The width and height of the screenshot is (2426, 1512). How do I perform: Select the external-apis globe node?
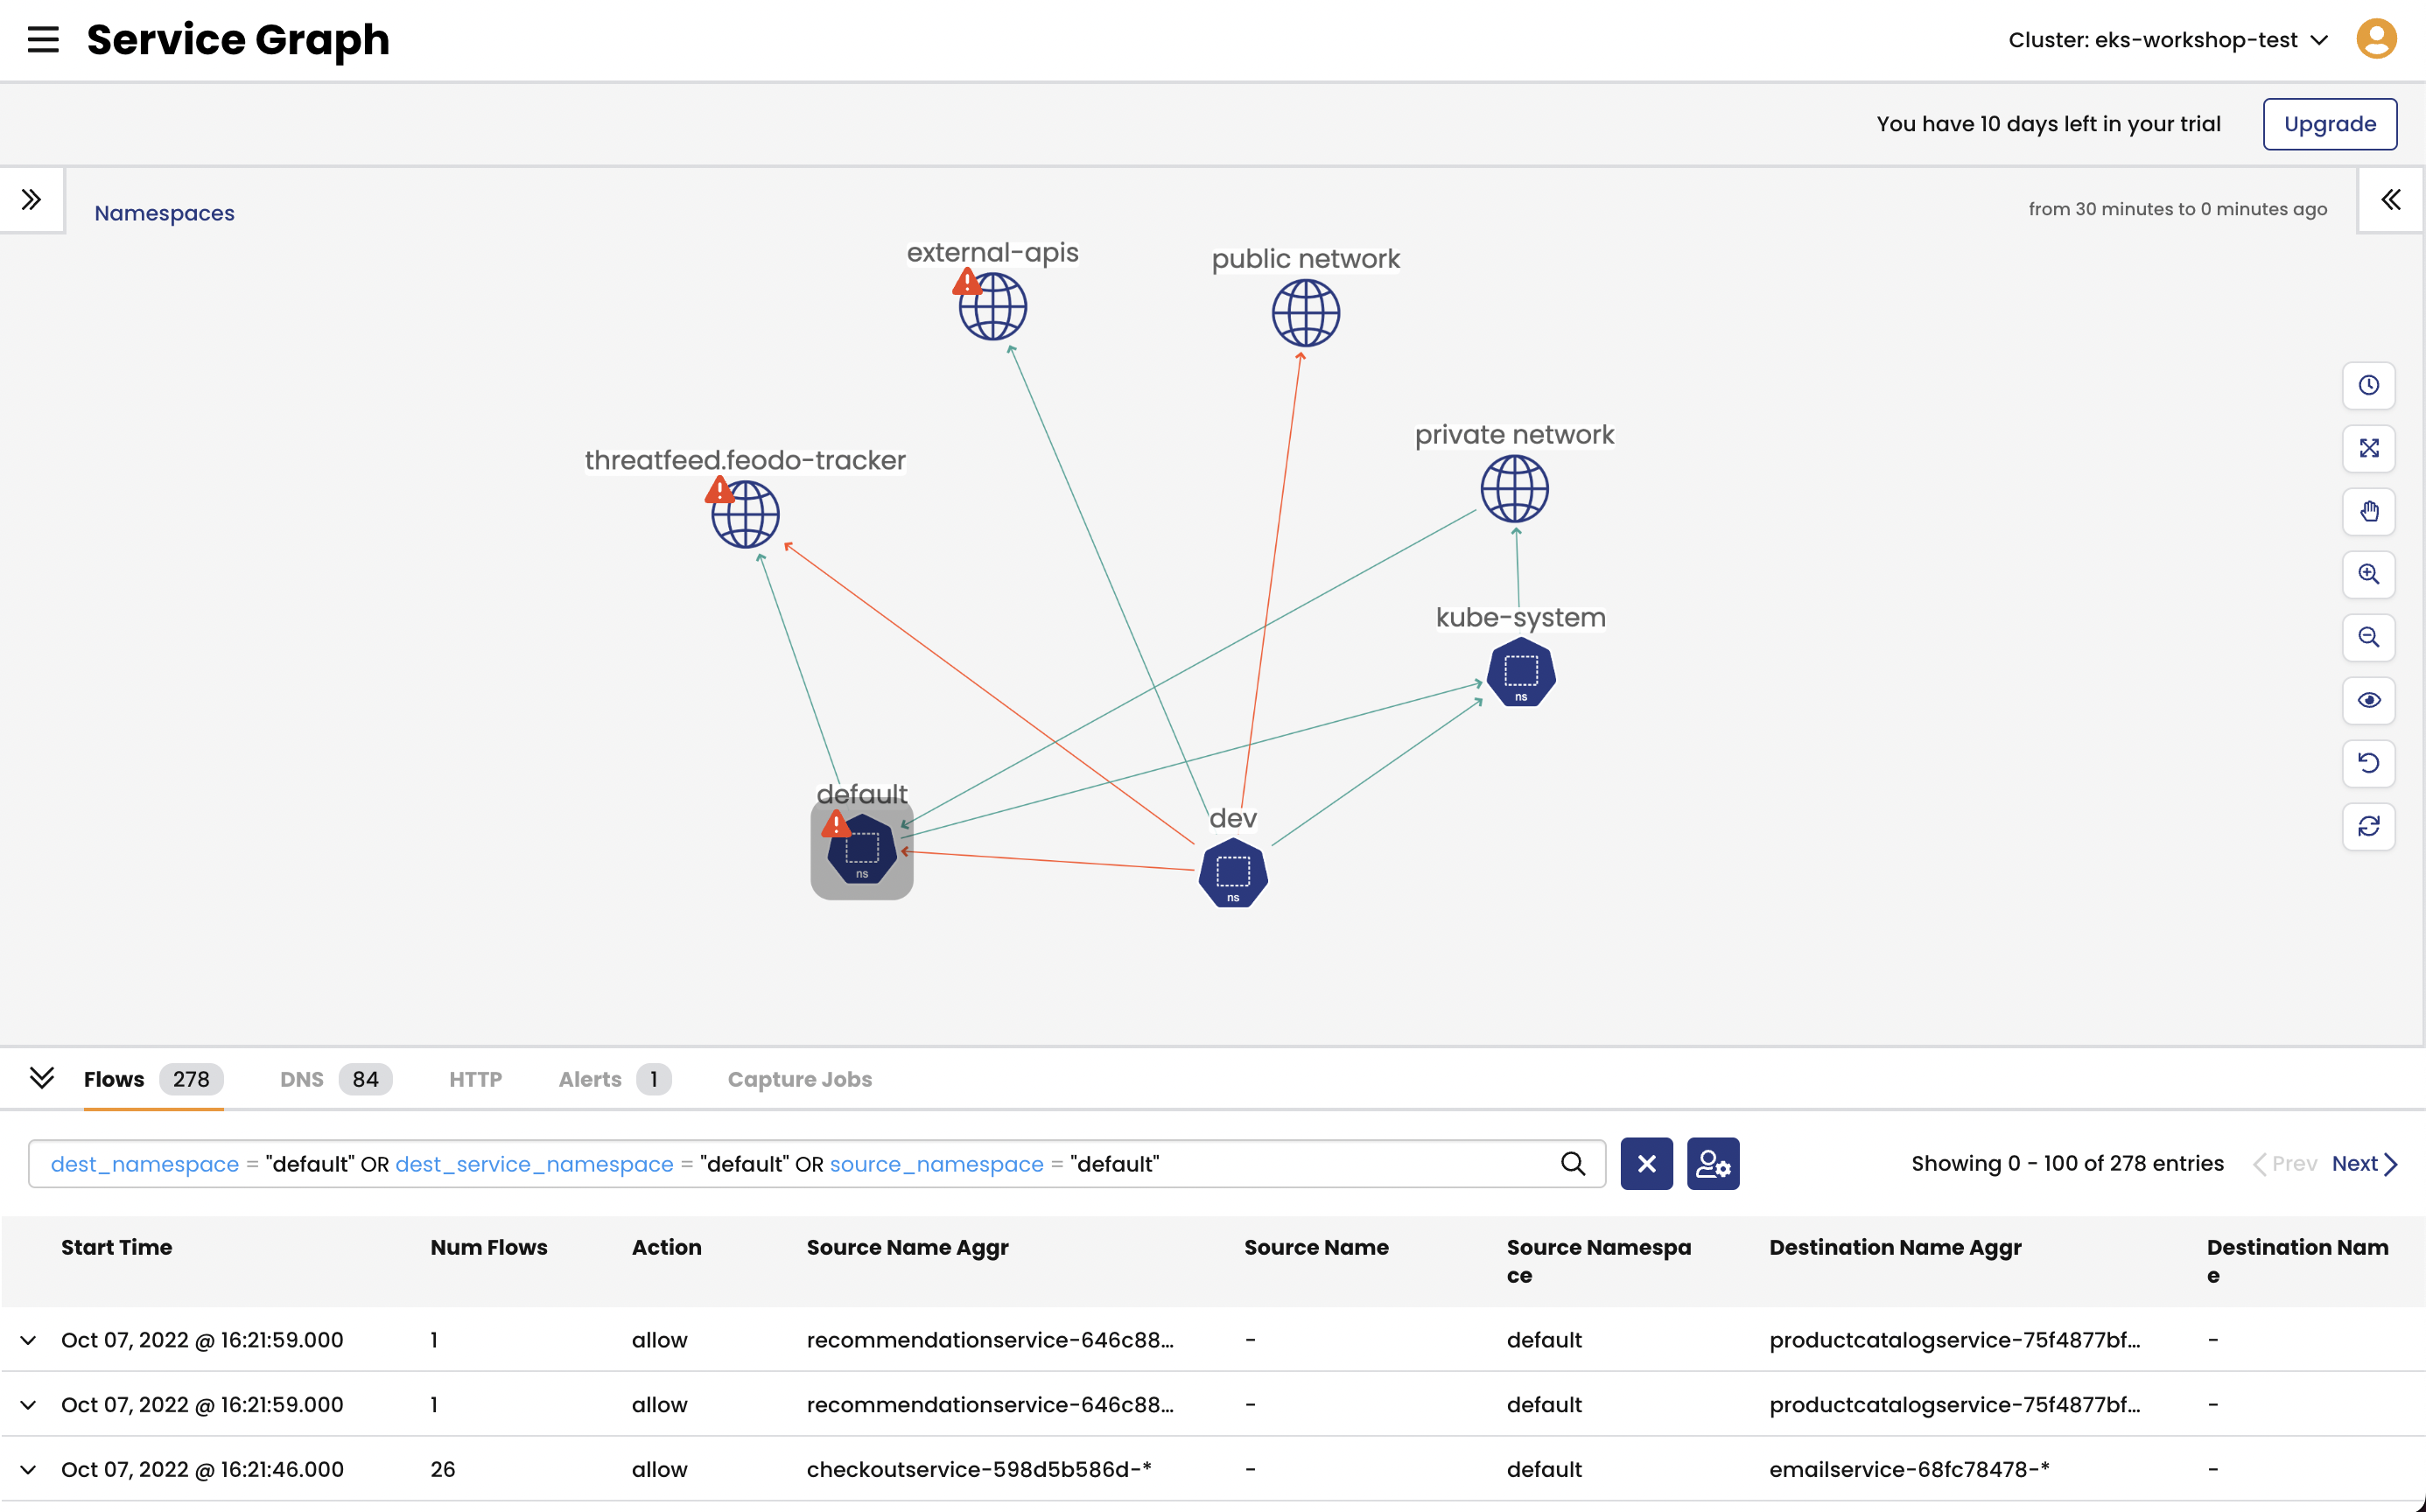(x=993, y=307)
